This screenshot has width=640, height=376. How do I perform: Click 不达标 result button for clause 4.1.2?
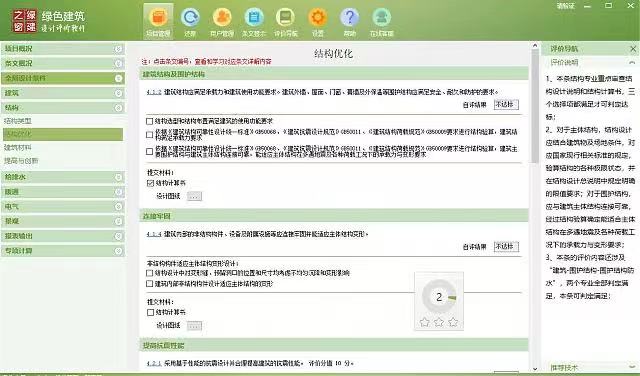click(506, 105)
